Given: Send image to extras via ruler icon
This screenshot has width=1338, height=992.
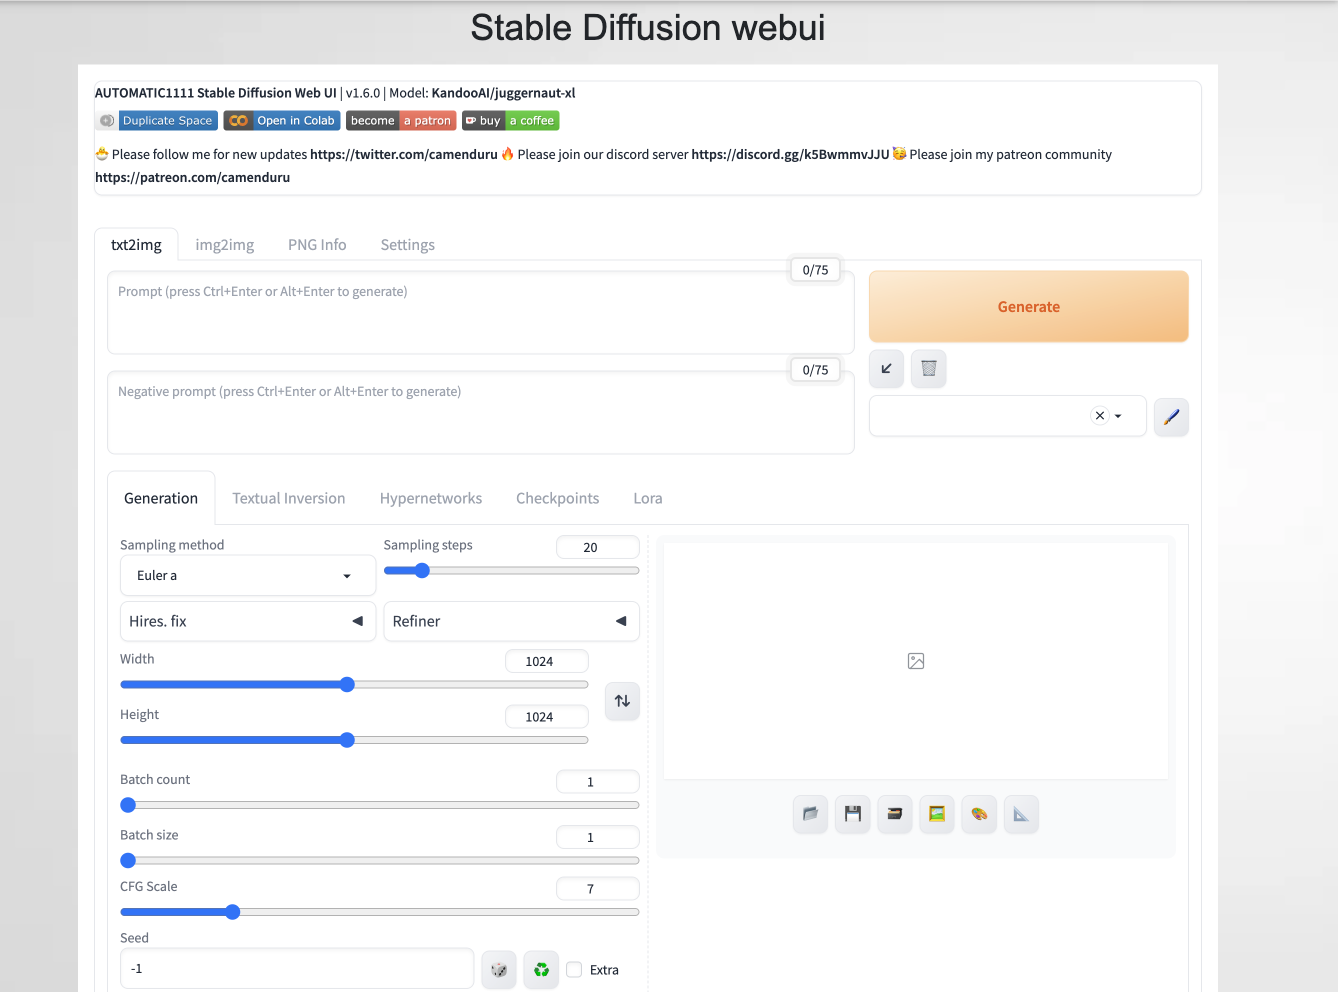Looking at the screenshot, I should coord(1020,814).
